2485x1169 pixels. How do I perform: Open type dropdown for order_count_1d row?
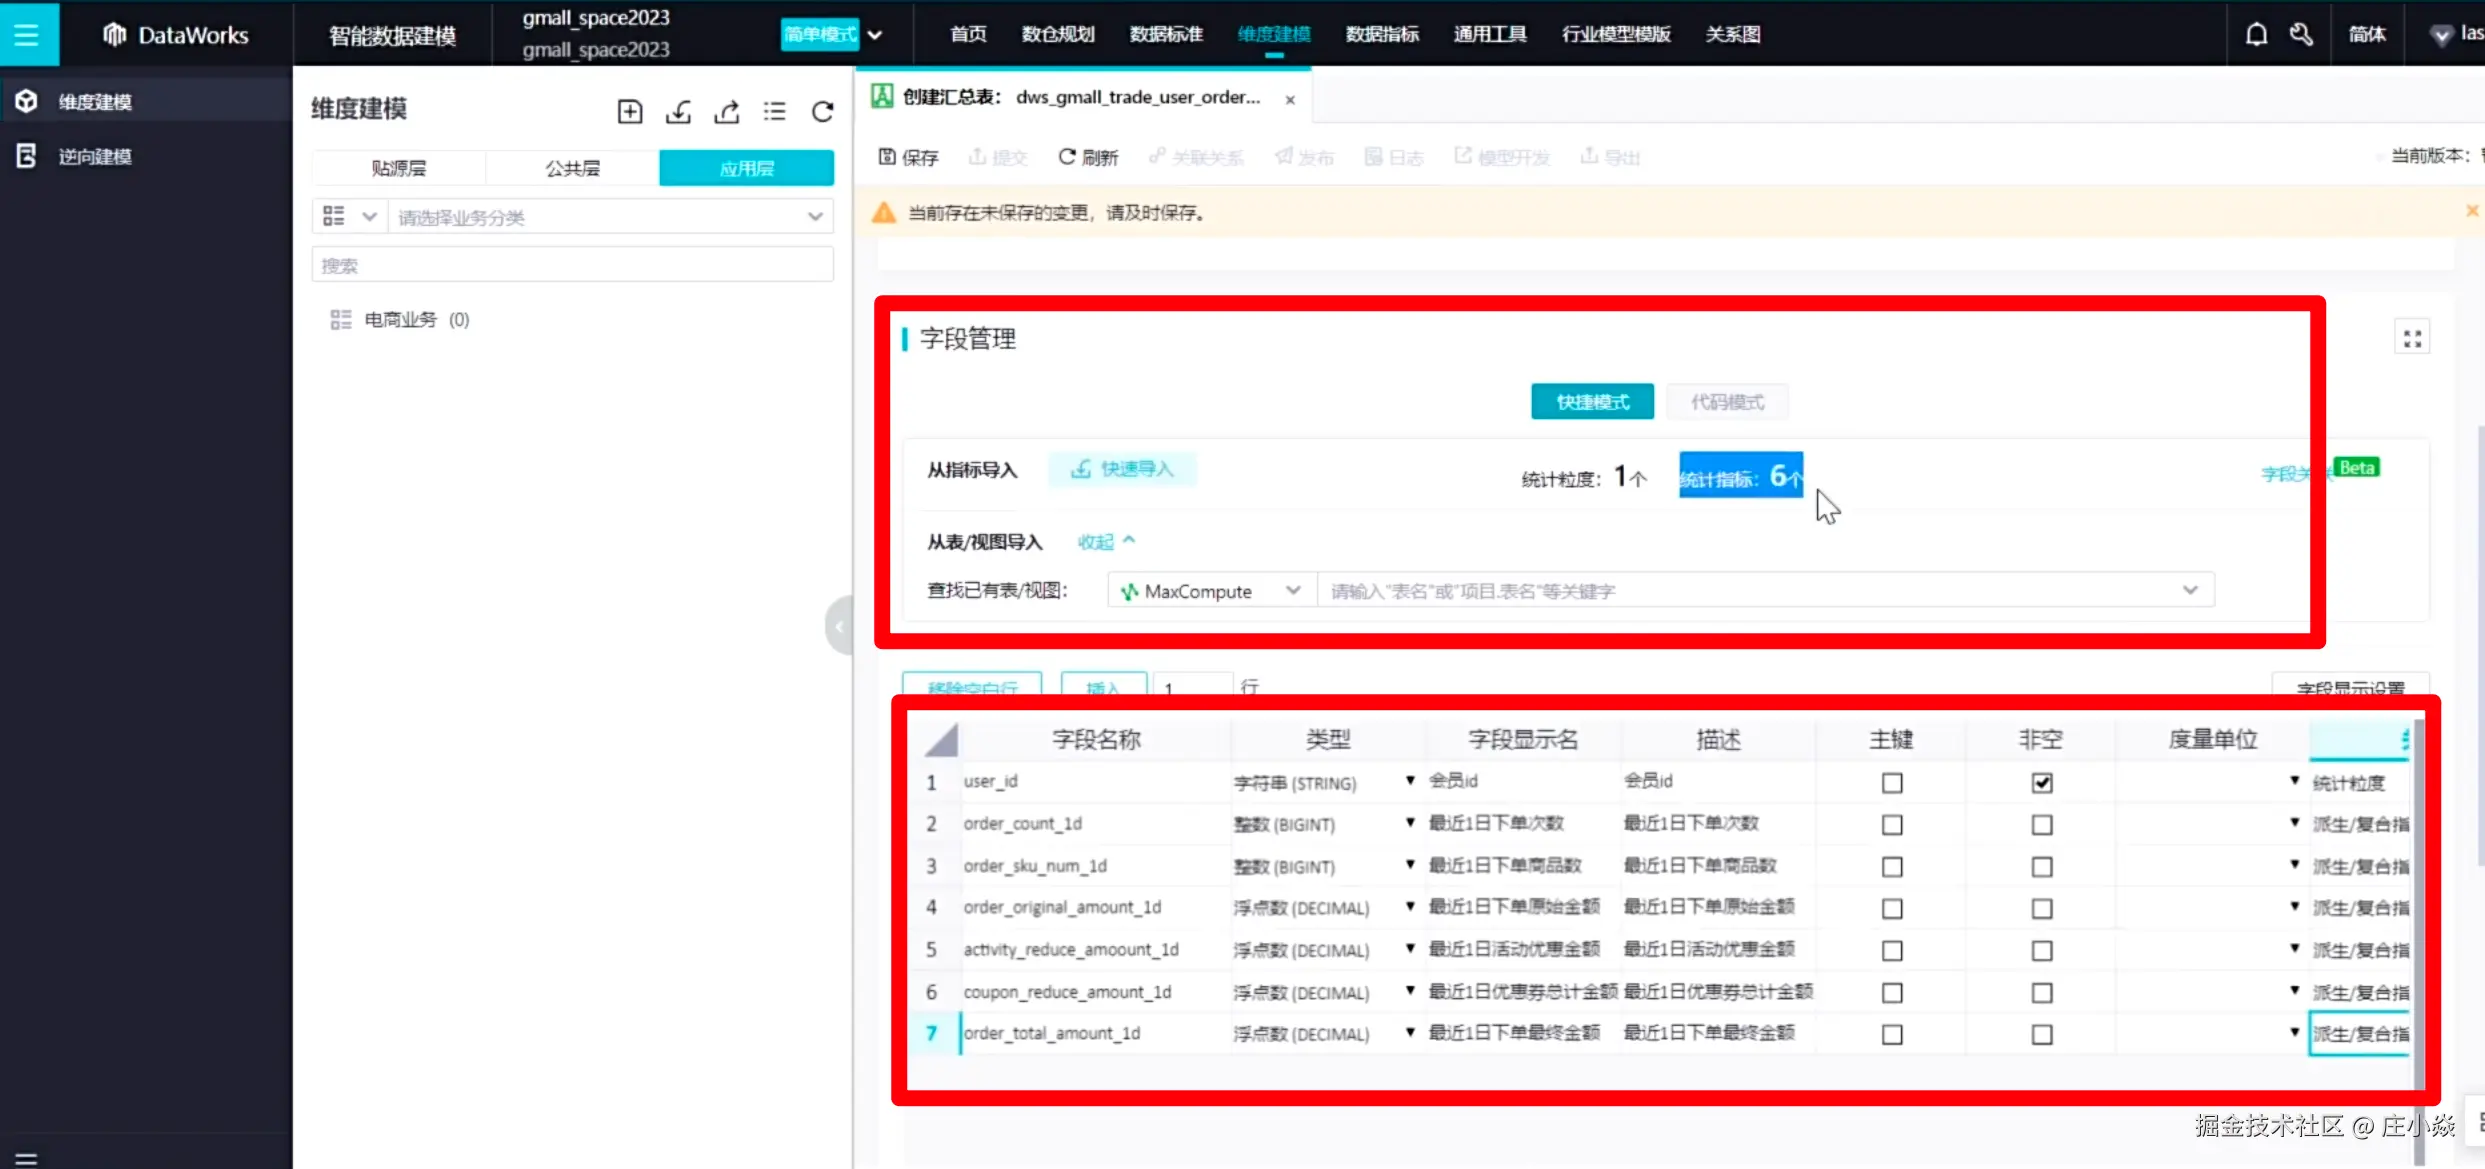click(x=1410, y=823)
